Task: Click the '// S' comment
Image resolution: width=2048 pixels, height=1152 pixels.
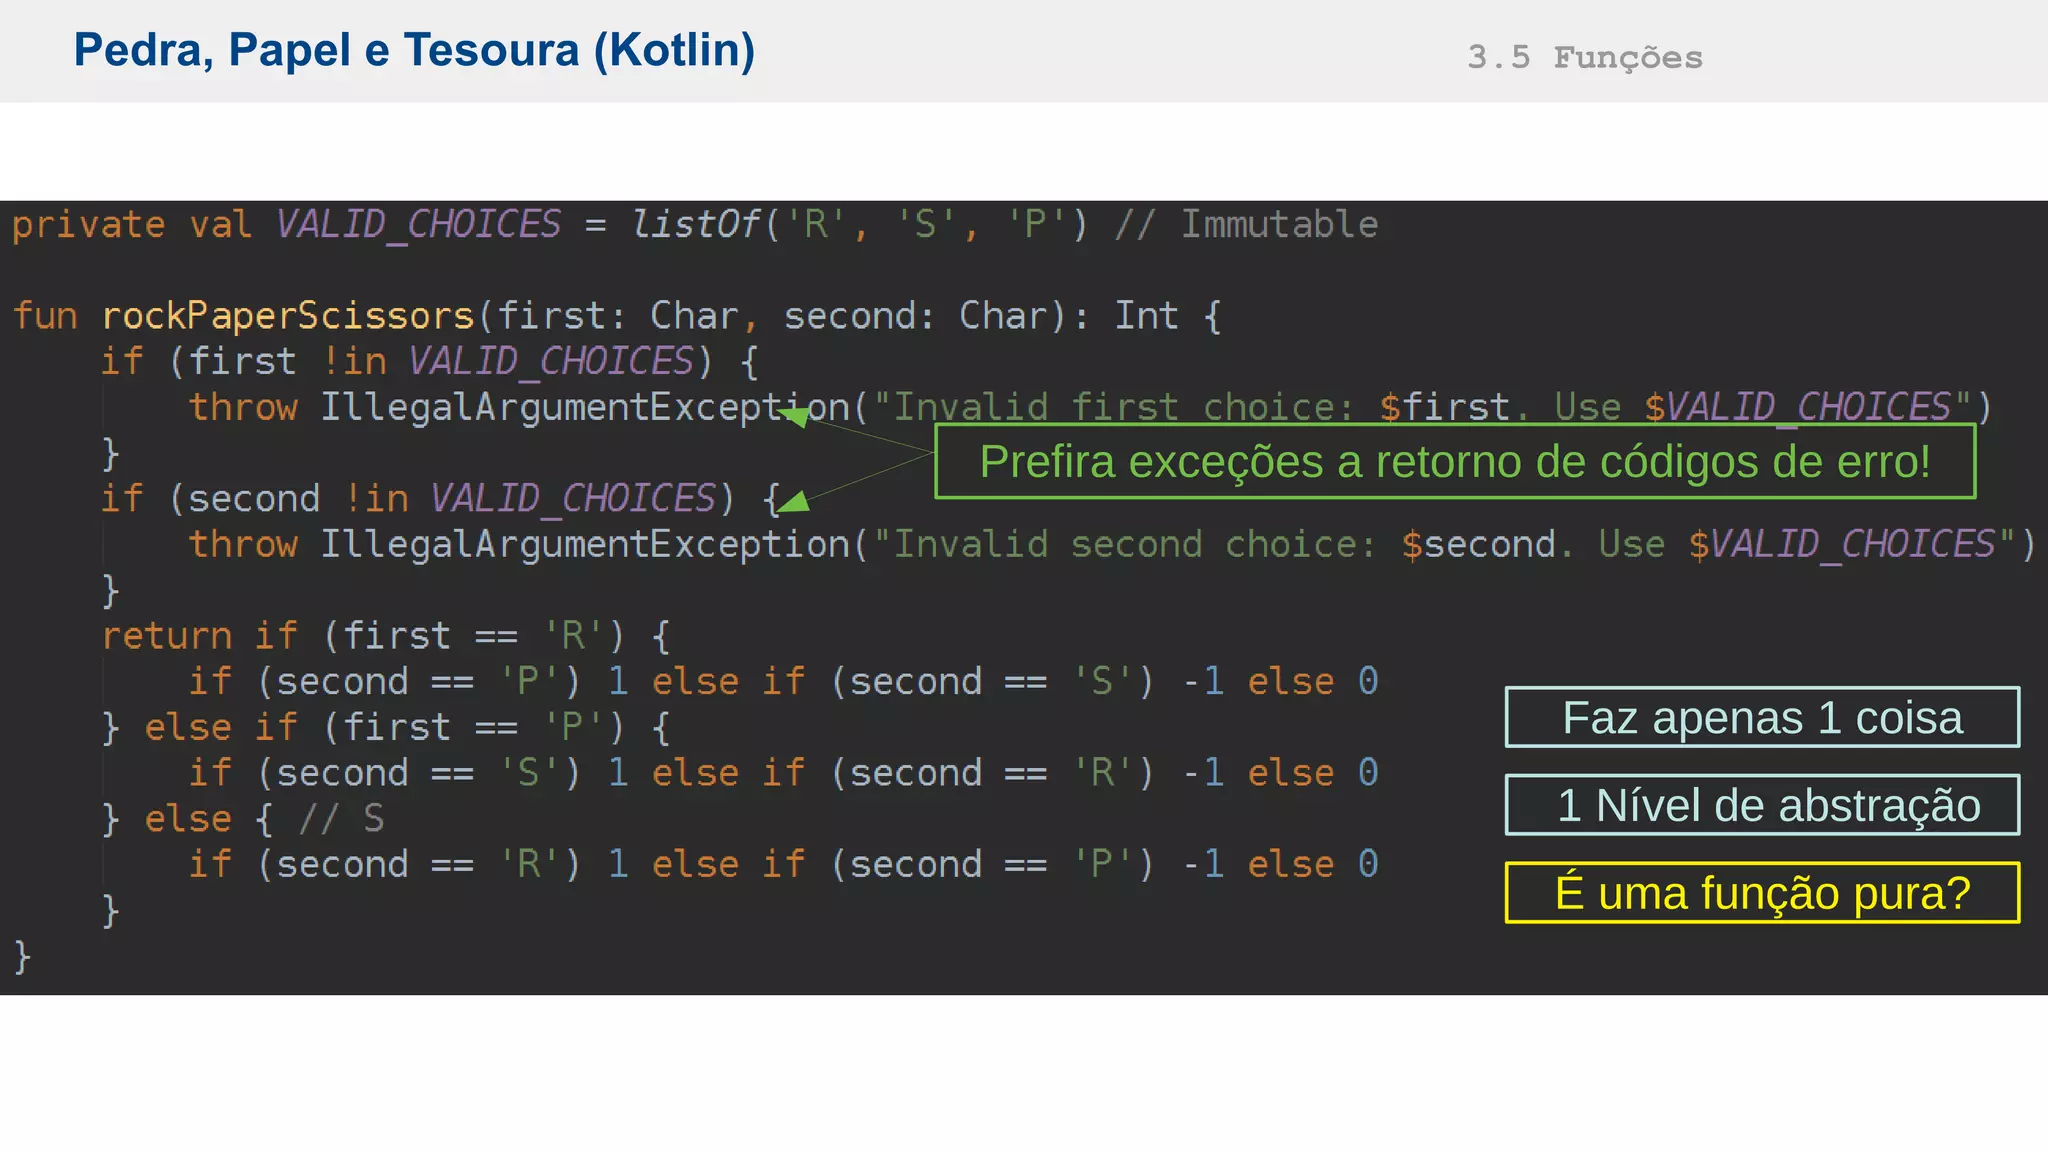Action: pyautogui.click(x=342, y=819)
